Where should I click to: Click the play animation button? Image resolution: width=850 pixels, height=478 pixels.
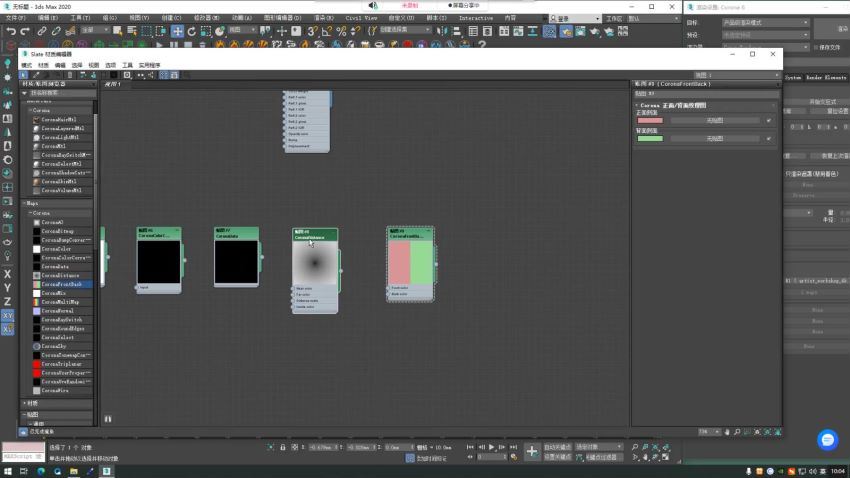[492, 447]
